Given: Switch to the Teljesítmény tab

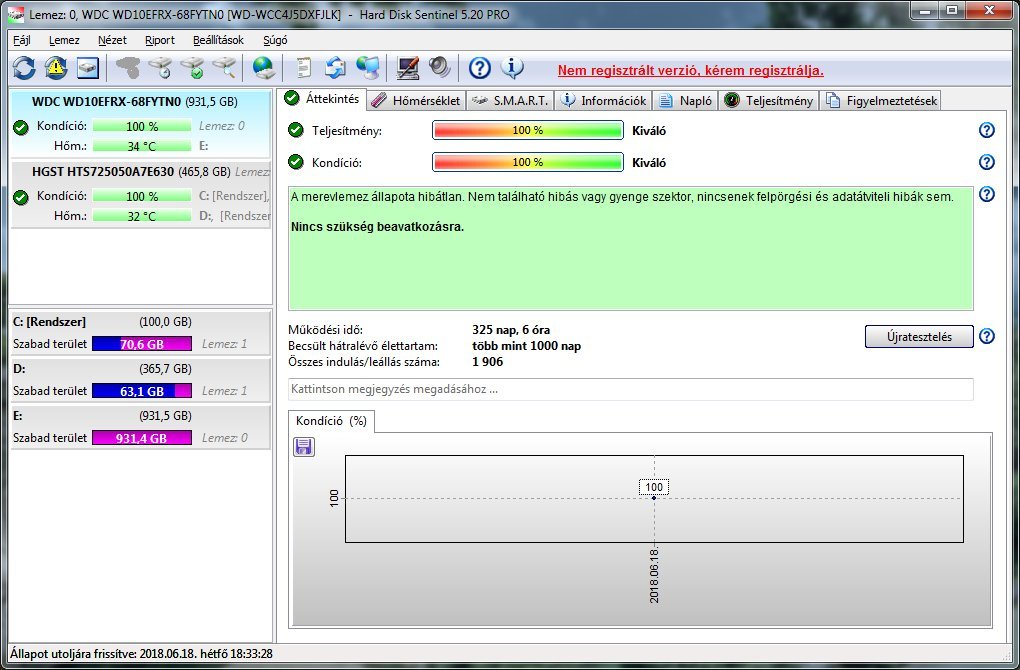Looking at the screenshot, I should click(769, 101).
